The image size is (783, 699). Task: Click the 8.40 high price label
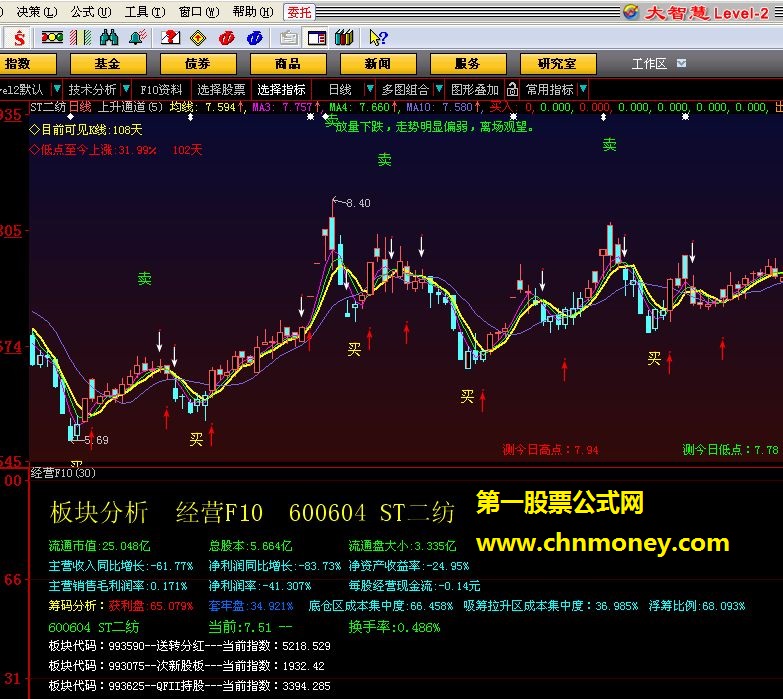tap(358, 203)
